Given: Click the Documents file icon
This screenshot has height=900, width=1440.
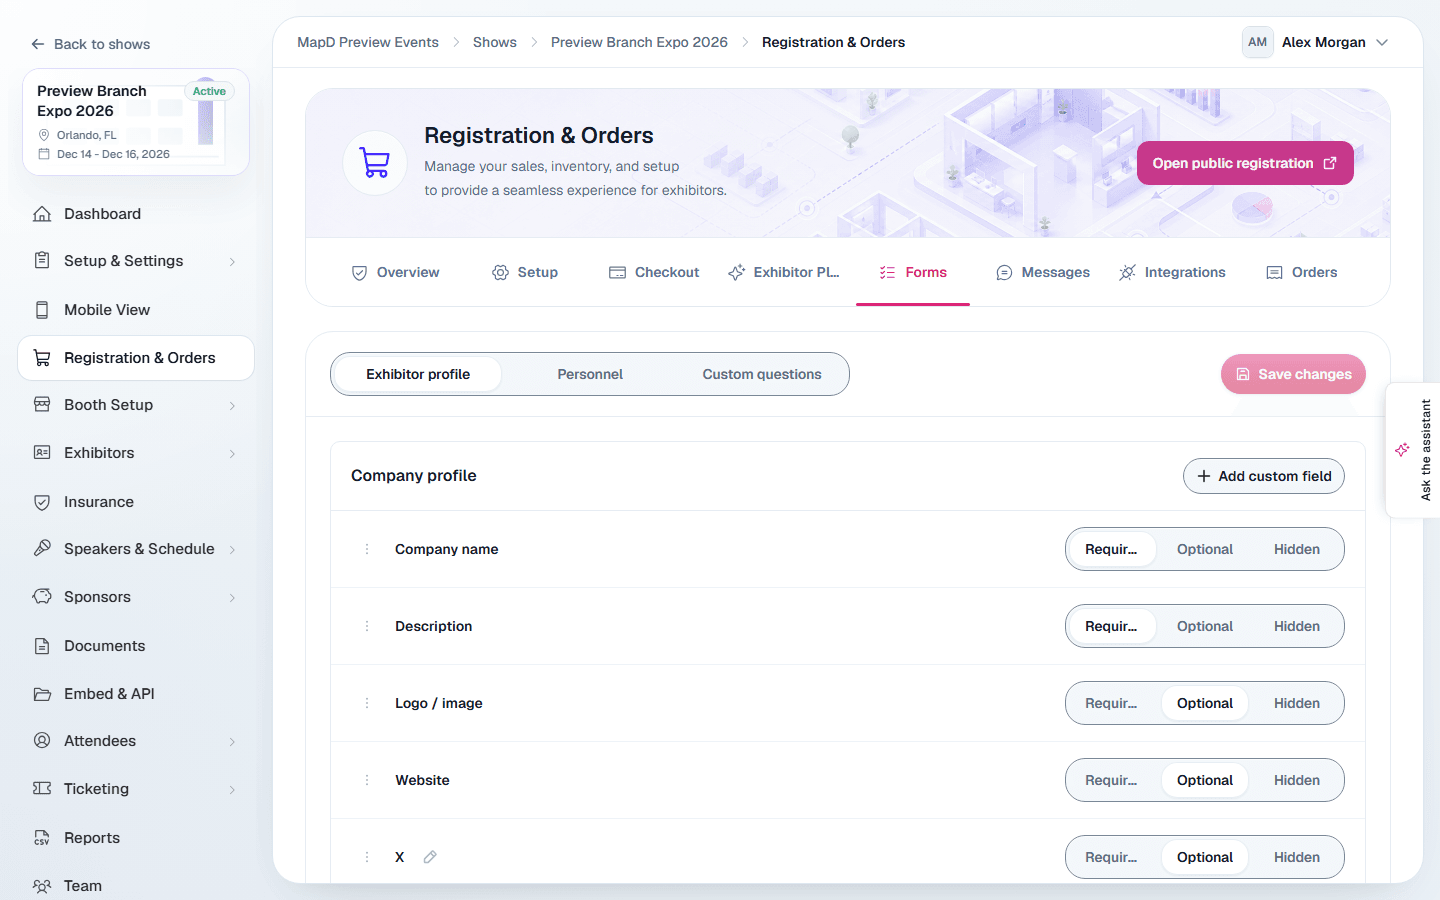Looking at the screenshot, I should pyautogui.click(x=42, y=646).
